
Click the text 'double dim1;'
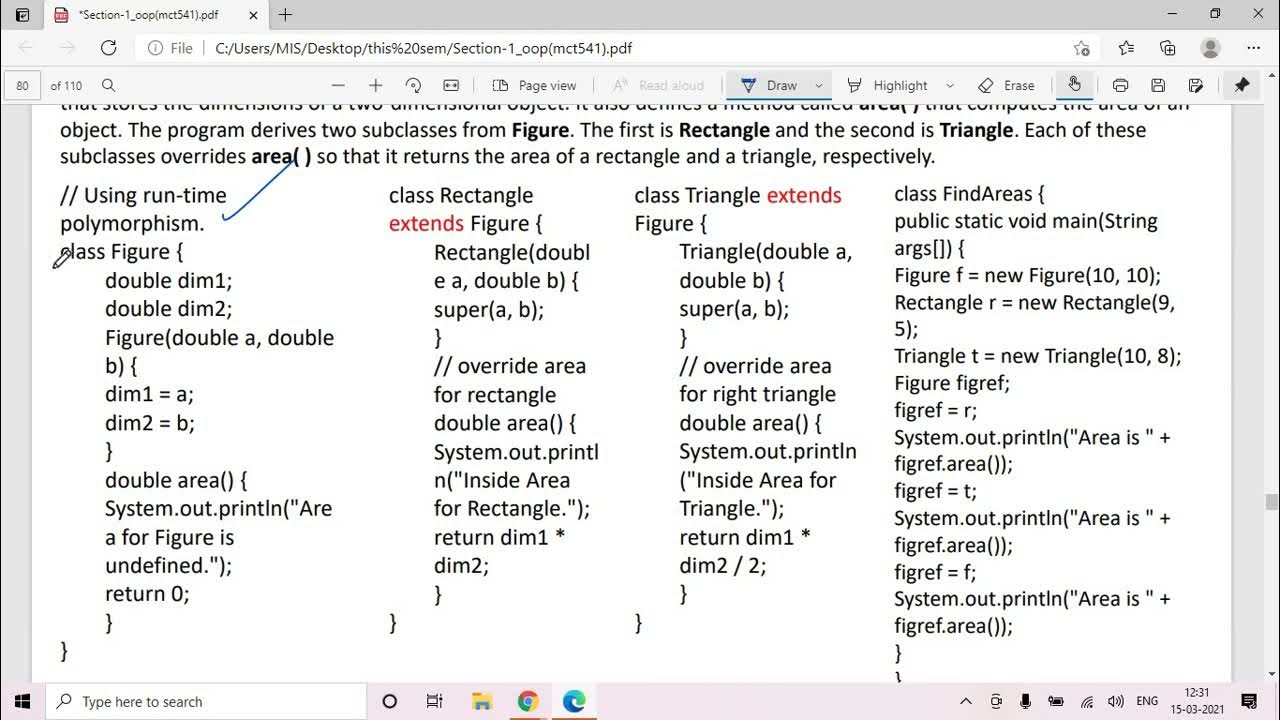pos(168,281)
